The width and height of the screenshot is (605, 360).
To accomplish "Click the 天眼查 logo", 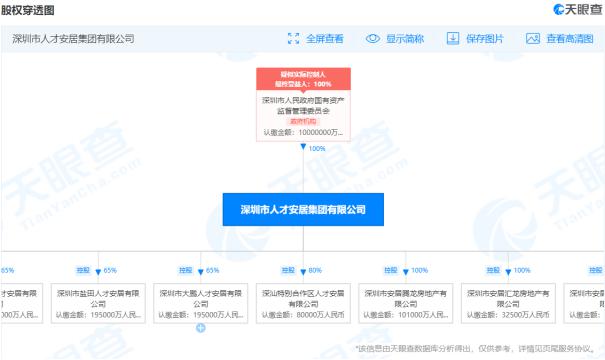I will [577, 10].
